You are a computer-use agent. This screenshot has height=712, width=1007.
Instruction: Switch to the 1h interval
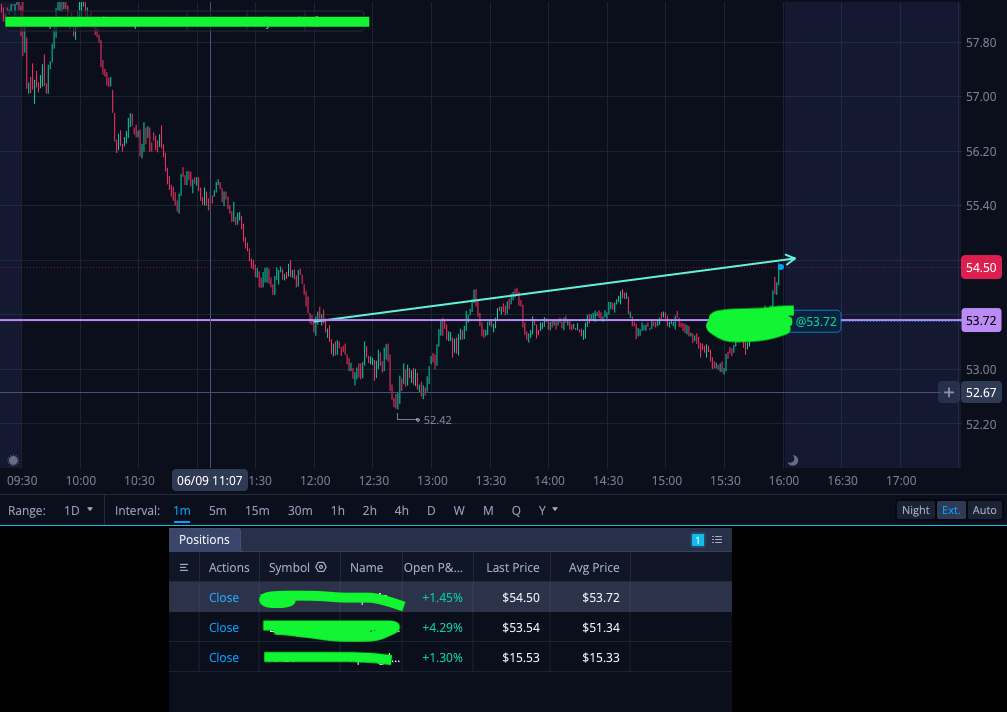click(337, 510)
